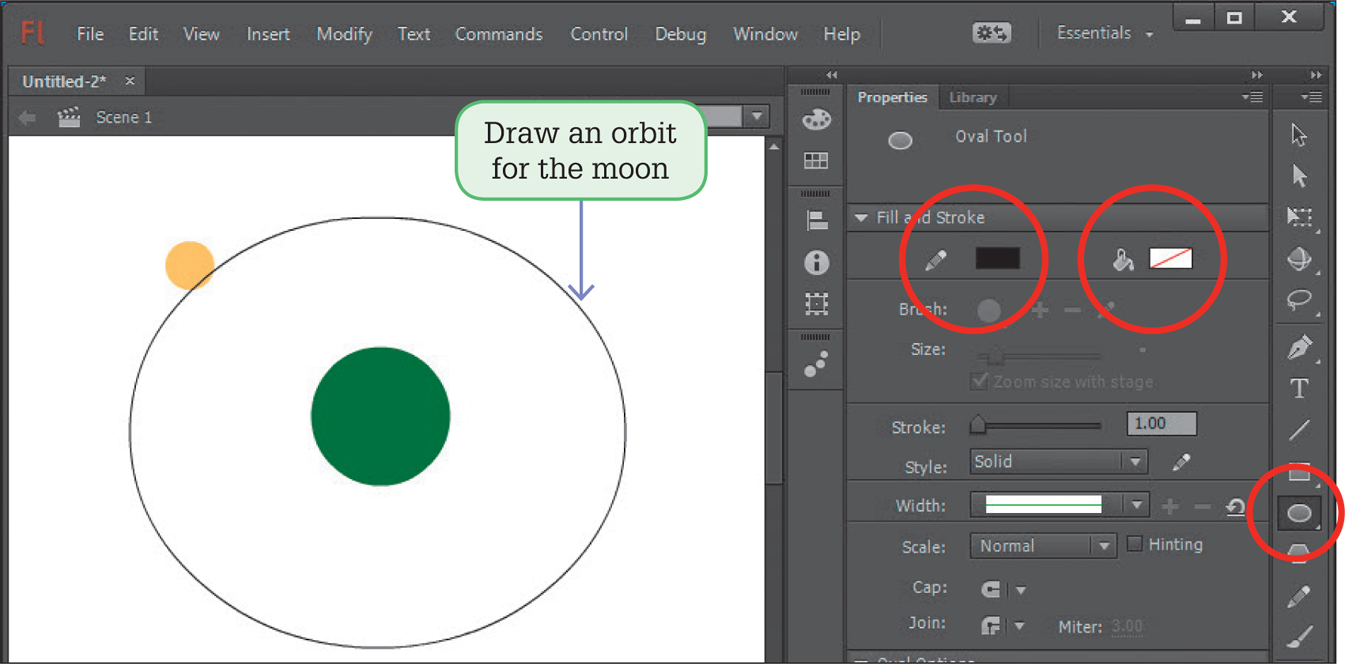Click the Stroke value field showing 1.00

(x=1161, y=424)
